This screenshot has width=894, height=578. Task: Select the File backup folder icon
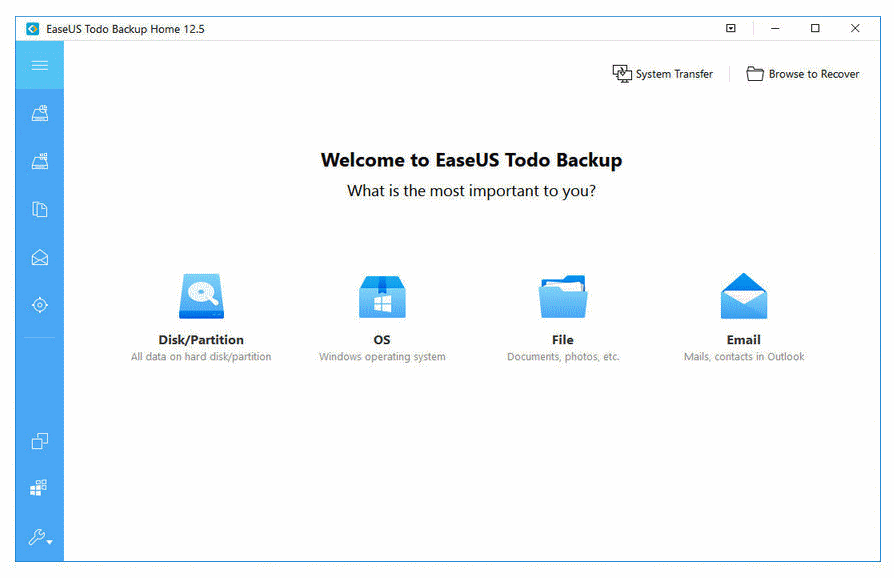(x=563, y=296)
